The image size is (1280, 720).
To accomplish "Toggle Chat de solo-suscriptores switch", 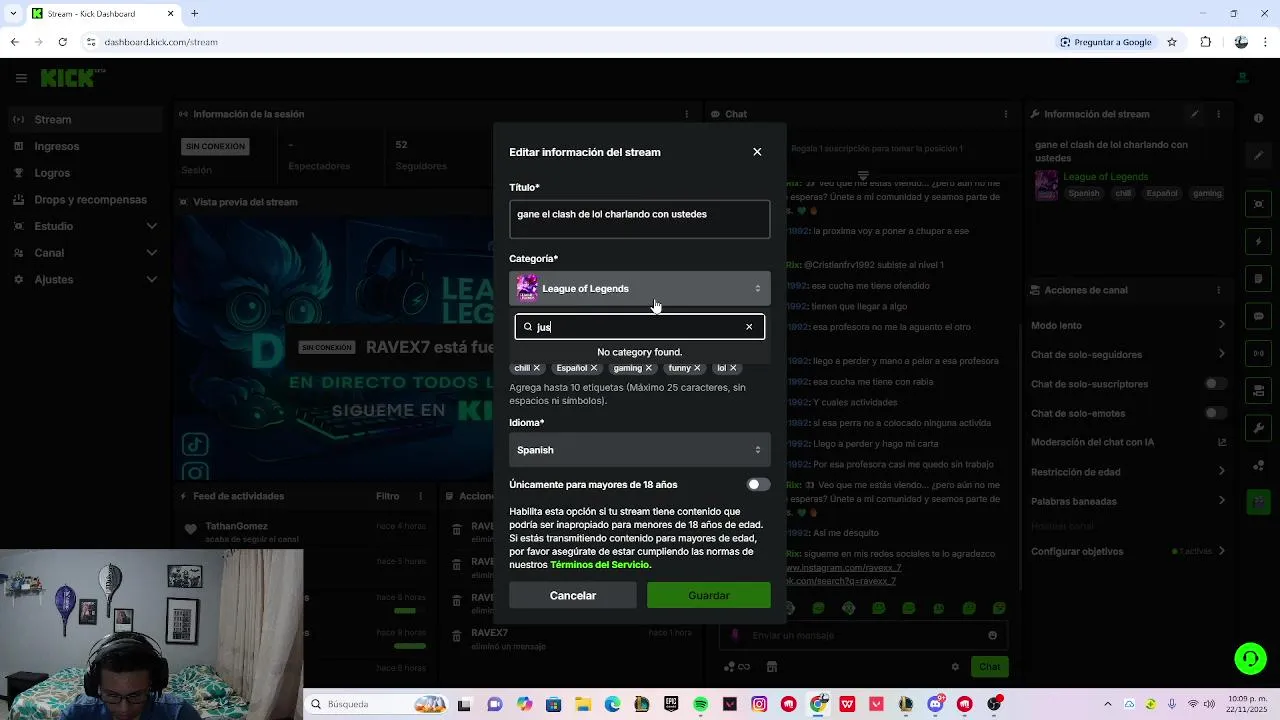I will click(x=1216, y=384).
